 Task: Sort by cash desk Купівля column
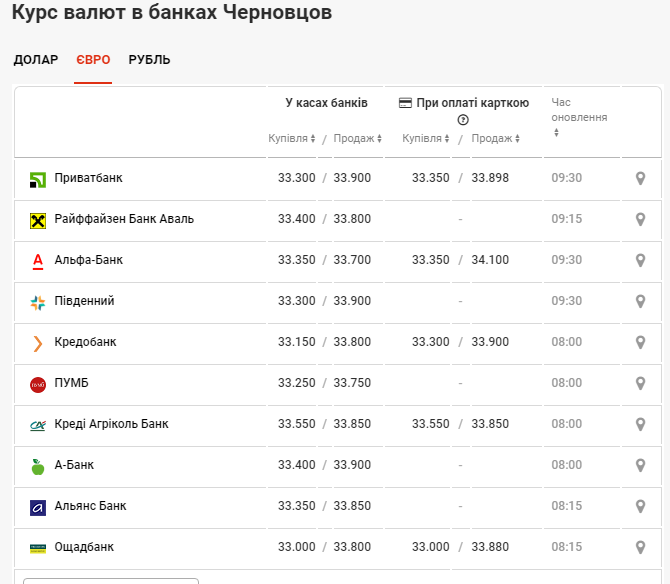(x=292, y=138)
